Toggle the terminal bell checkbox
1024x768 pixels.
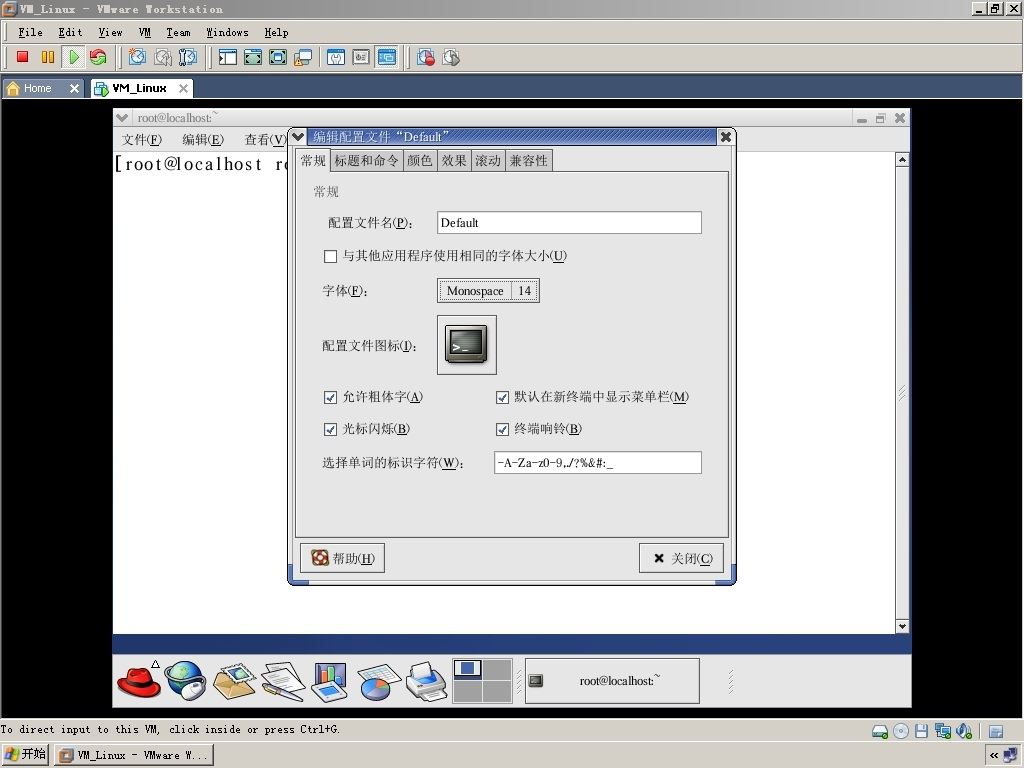pyautogui.click(x=502, y=429)
